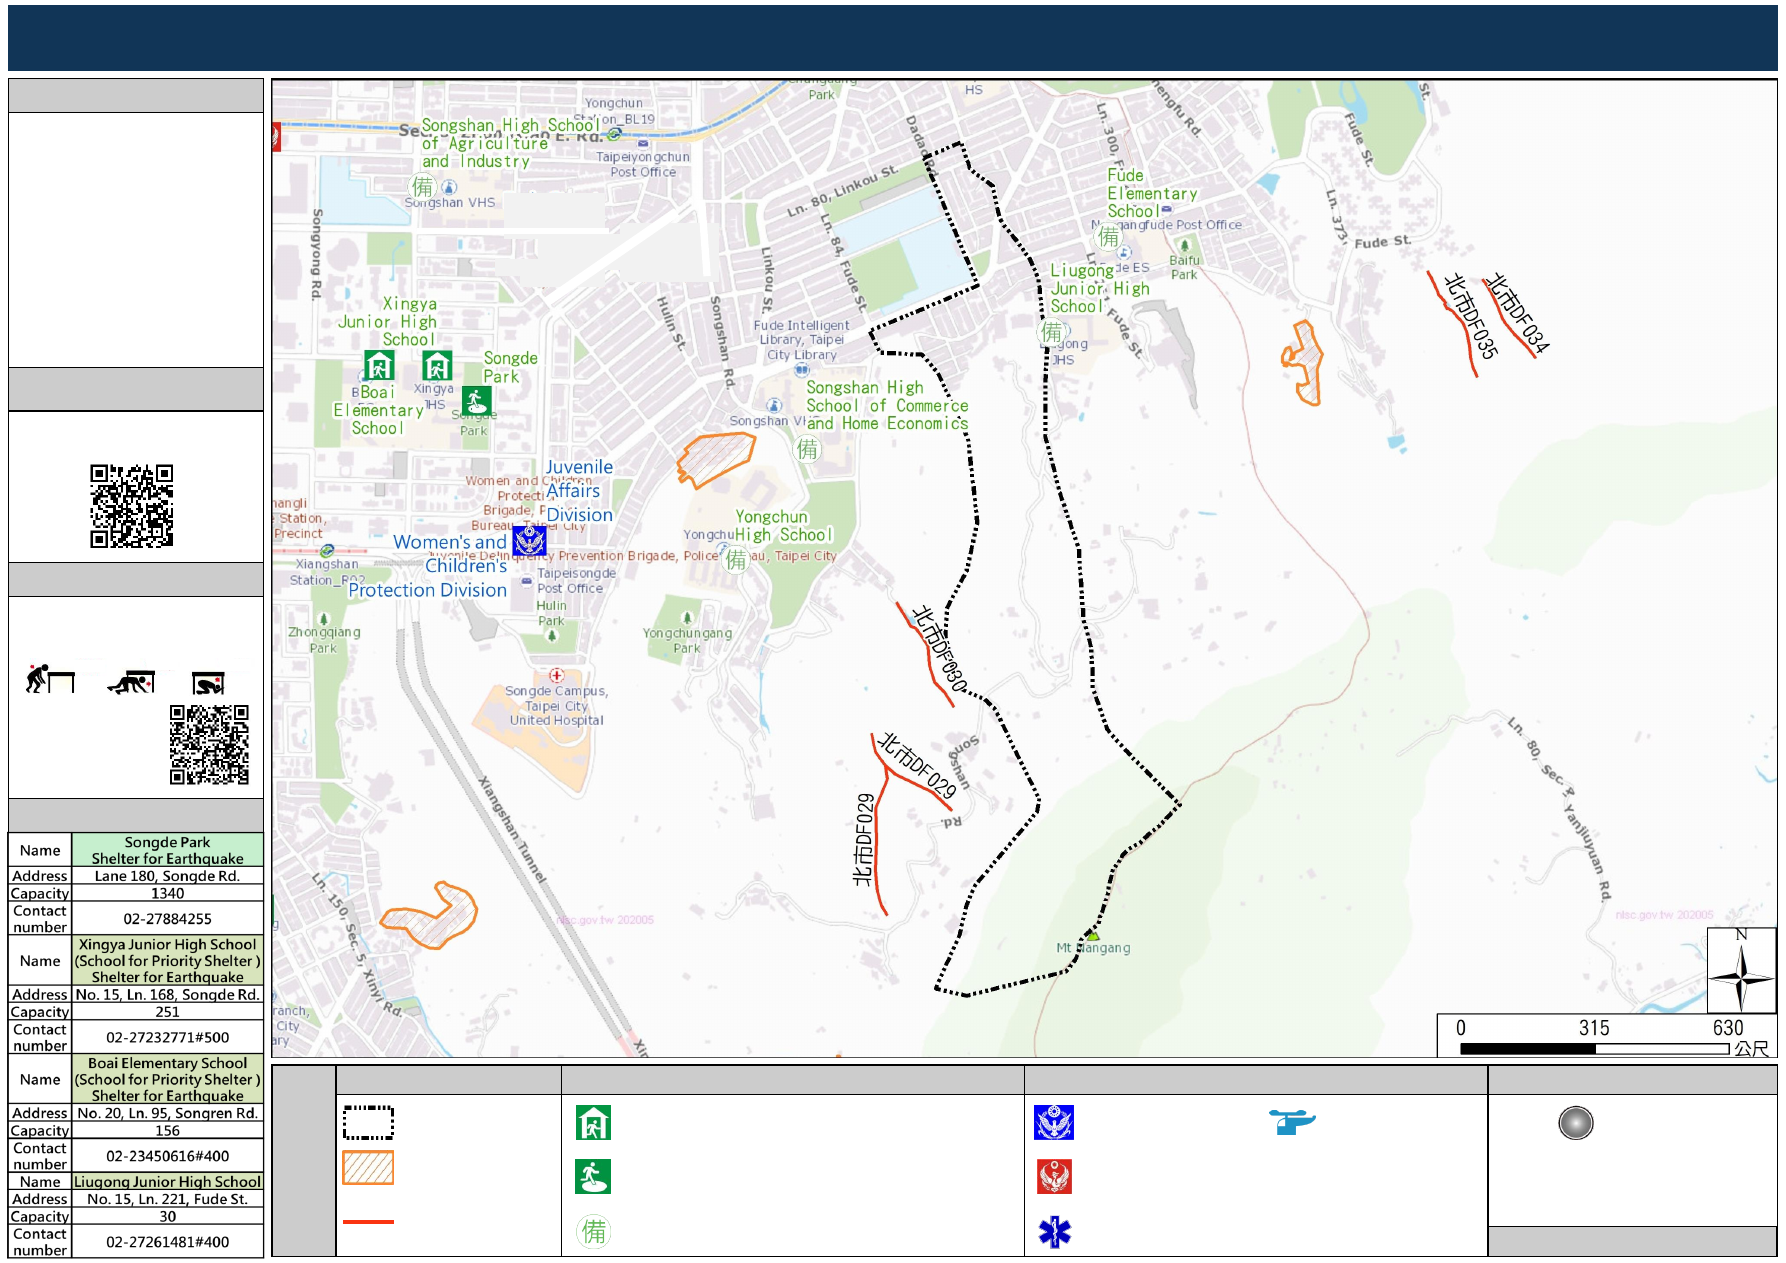Click 備 marker by Yongchun High School
Image resolution: width=1786 pixels, height=1263 pixels.
[x=736, y=559]
